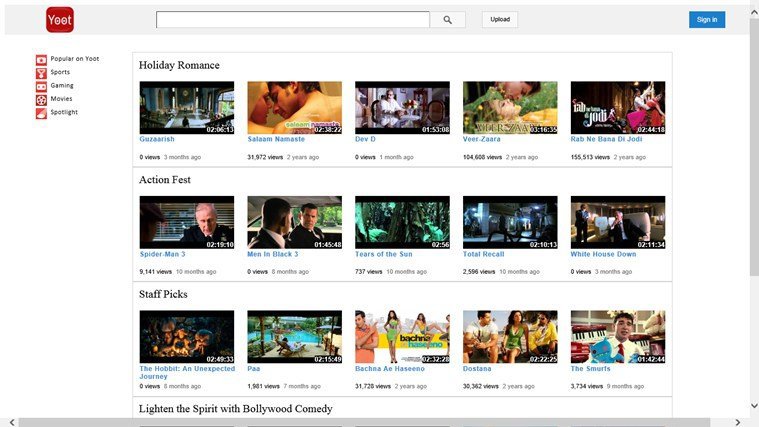Image resolution: width=759 pixels, height=427 pixels.
Task: Focus the search text box
Action: [x=293, y=20]
